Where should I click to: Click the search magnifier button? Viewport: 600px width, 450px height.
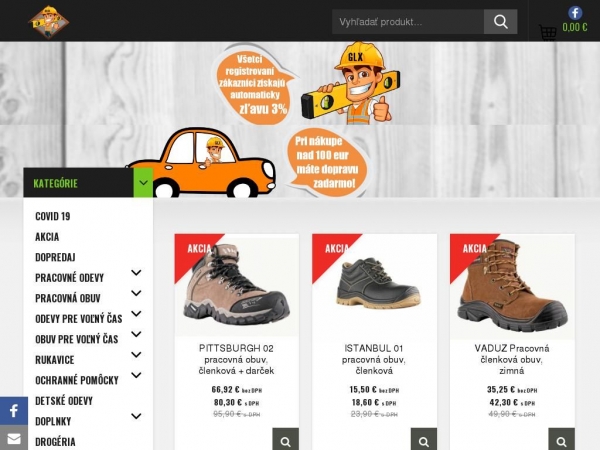pyautogui.click(x=500, y=22)
